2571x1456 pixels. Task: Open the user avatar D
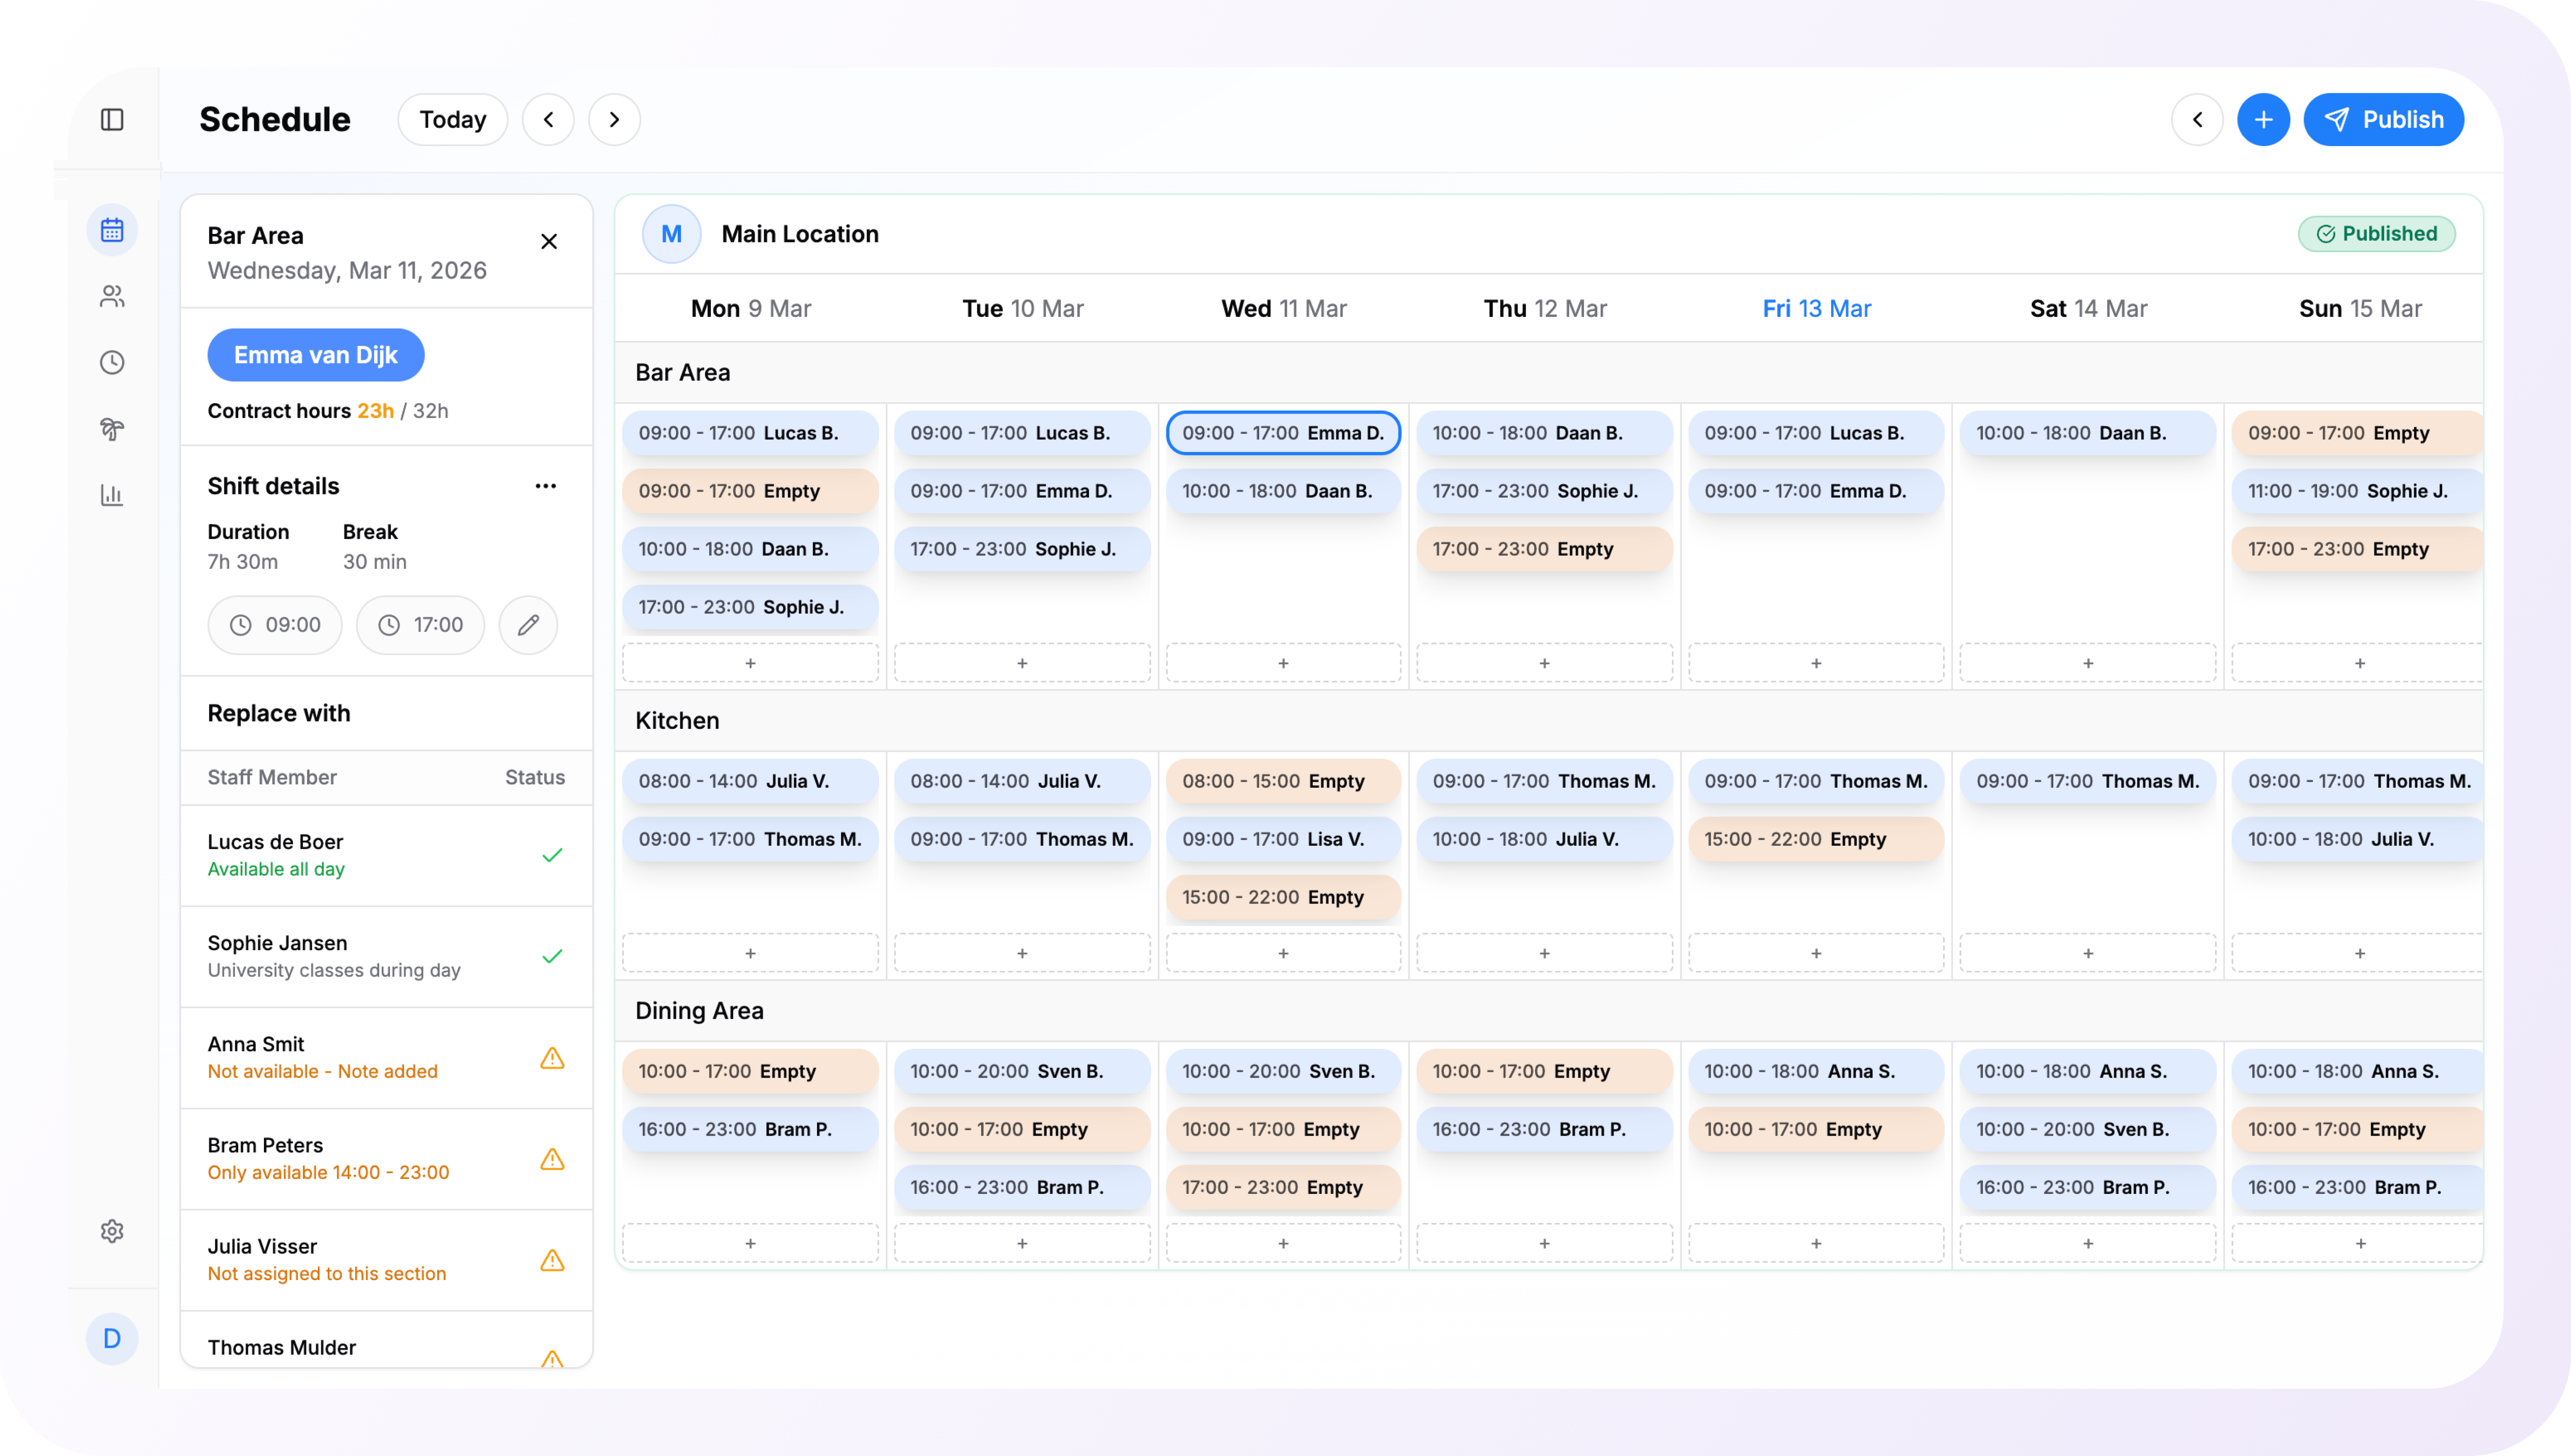(x=112, y=1338)
